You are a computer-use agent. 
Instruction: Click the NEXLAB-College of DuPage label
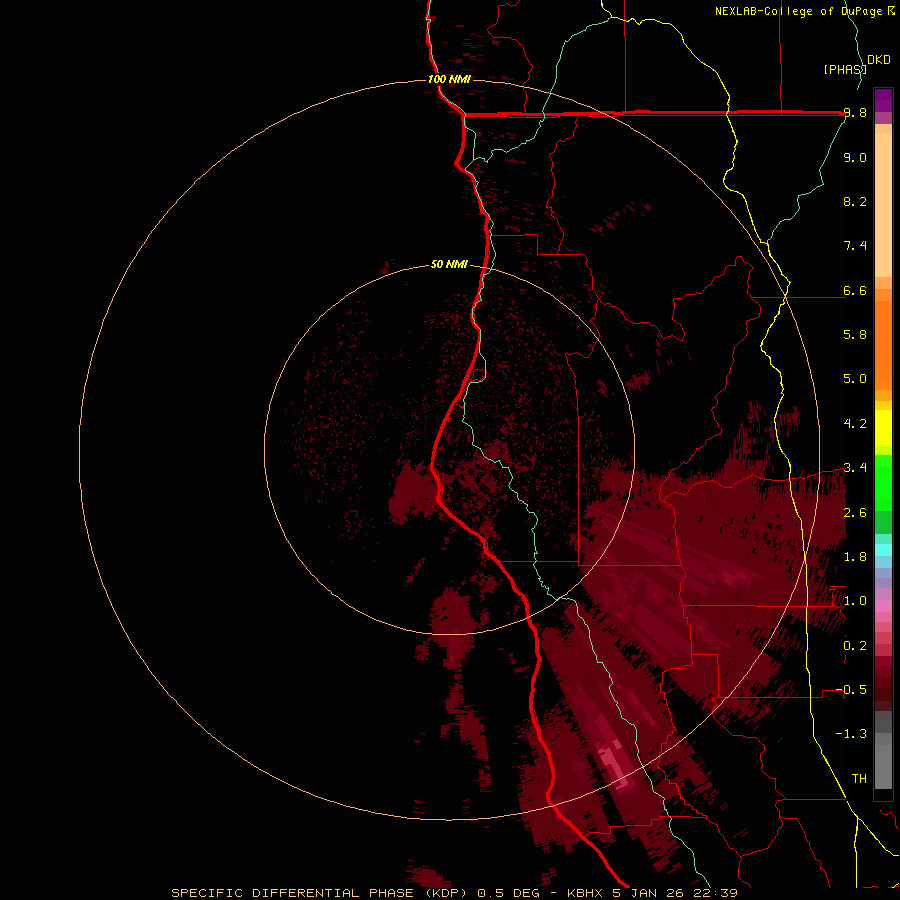point(798,11)
